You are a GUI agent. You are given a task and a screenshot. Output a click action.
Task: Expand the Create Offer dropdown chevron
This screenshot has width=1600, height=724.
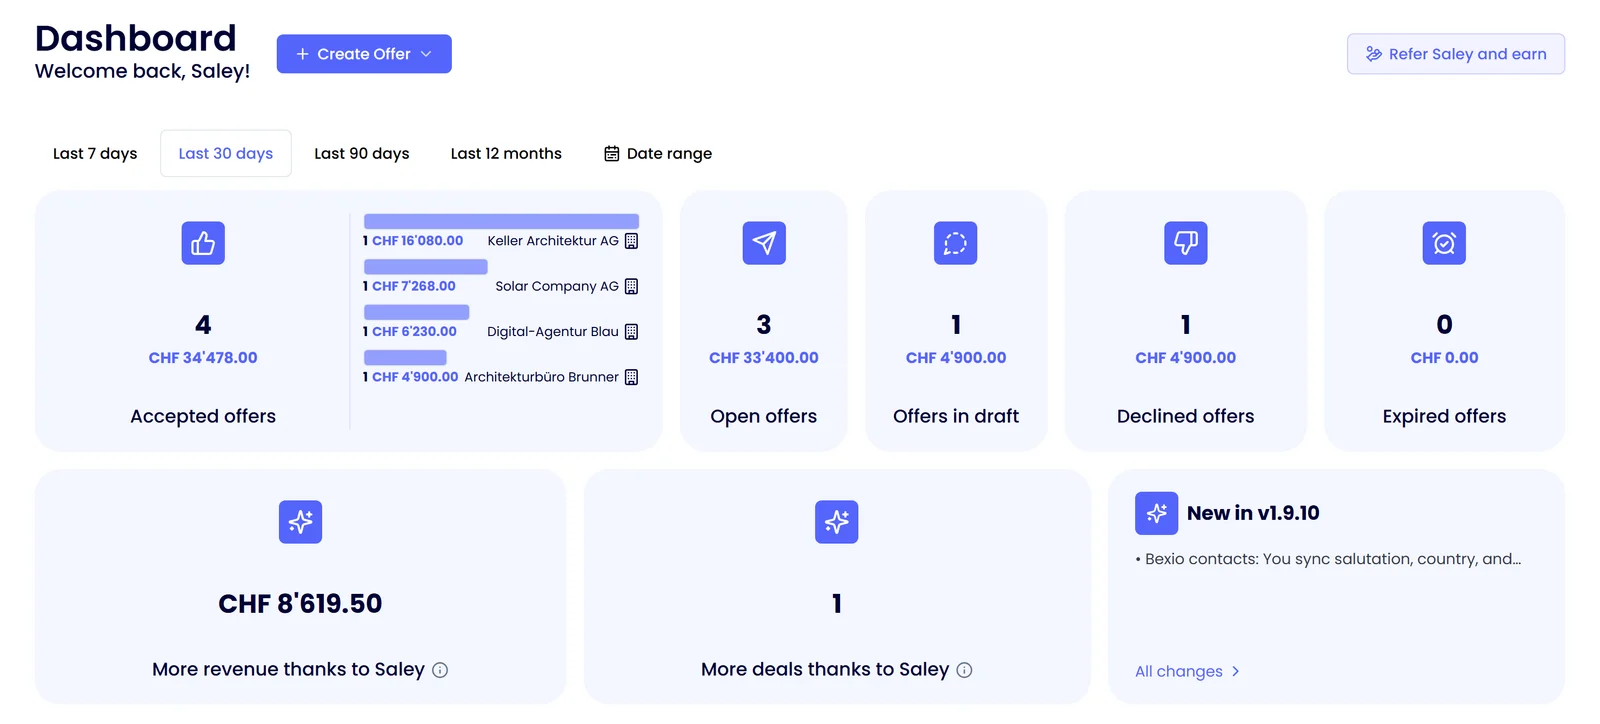(x=426, y=54)
